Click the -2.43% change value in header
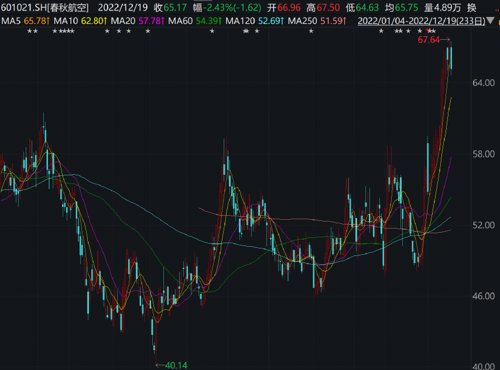Viewport: 500px width, 370px height. 217,7
